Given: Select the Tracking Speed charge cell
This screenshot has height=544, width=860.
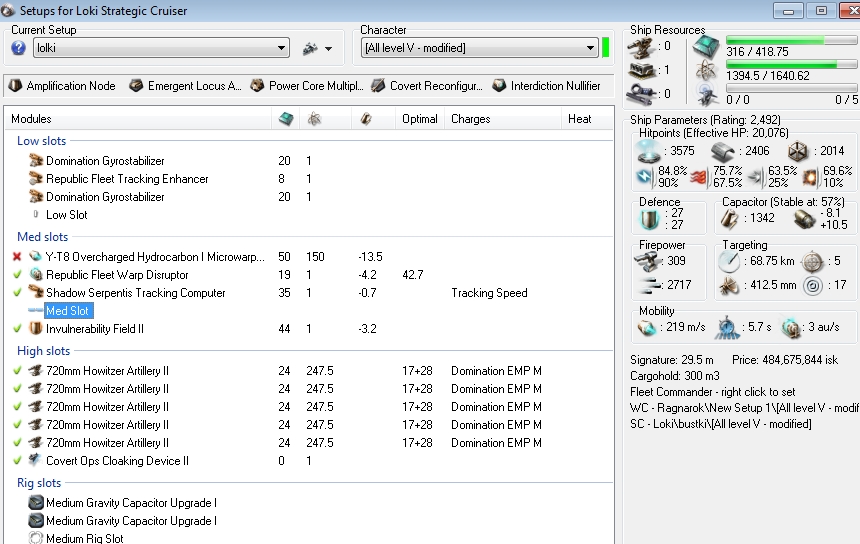Looking at the screenshot, I should pyautogui.click(x=489, y=293).
